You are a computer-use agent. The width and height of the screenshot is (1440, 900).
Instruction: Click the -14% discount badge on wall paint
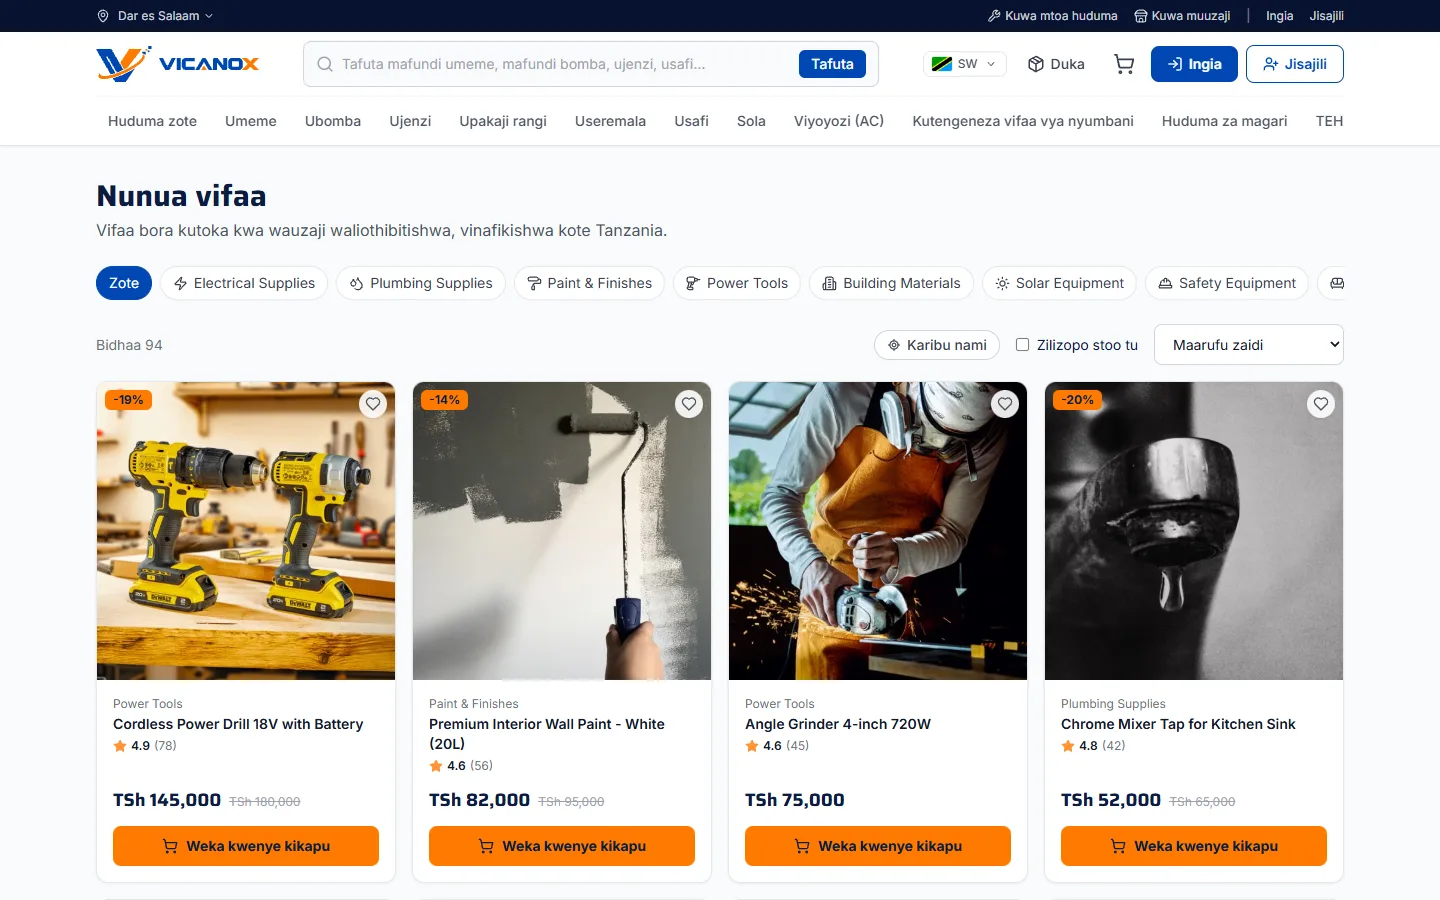coord(445,400)
